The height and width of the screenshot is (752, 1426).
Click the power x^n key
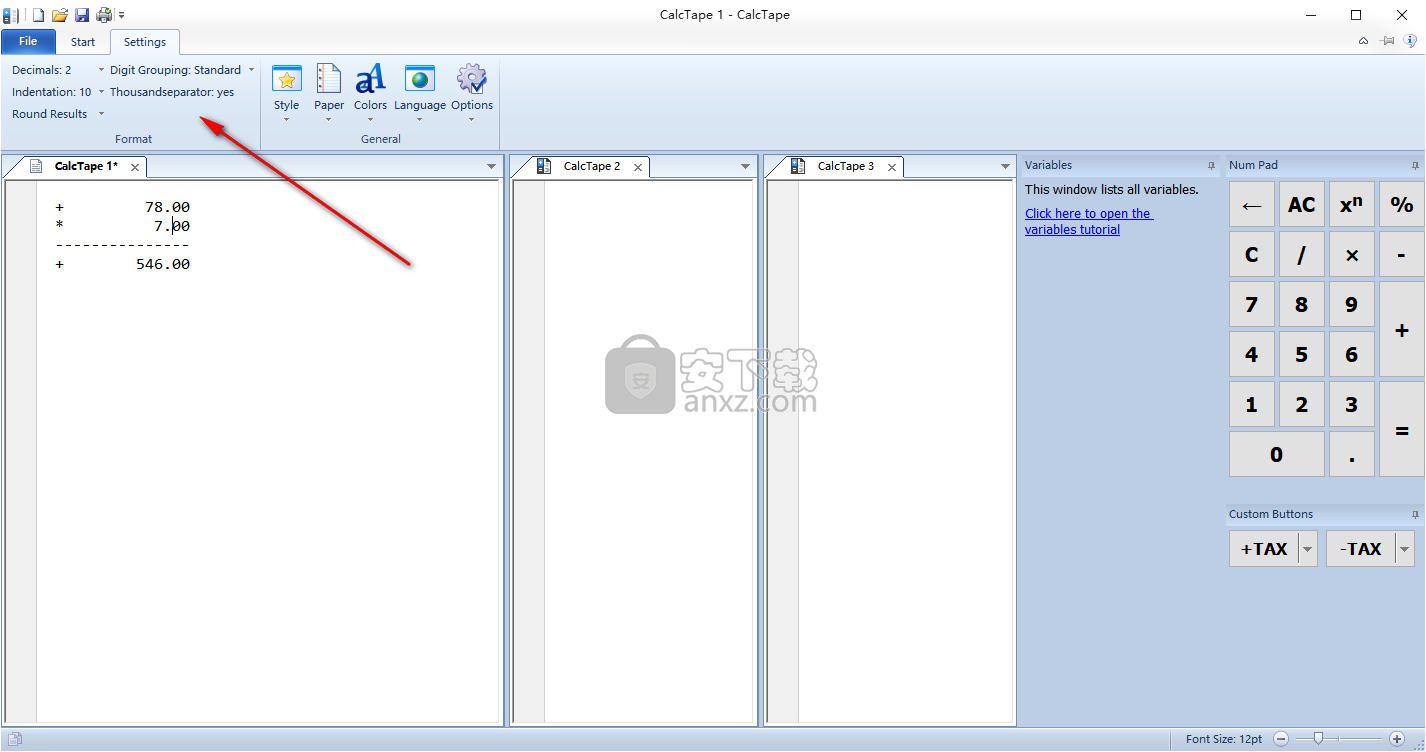[x=1352, y=204]
